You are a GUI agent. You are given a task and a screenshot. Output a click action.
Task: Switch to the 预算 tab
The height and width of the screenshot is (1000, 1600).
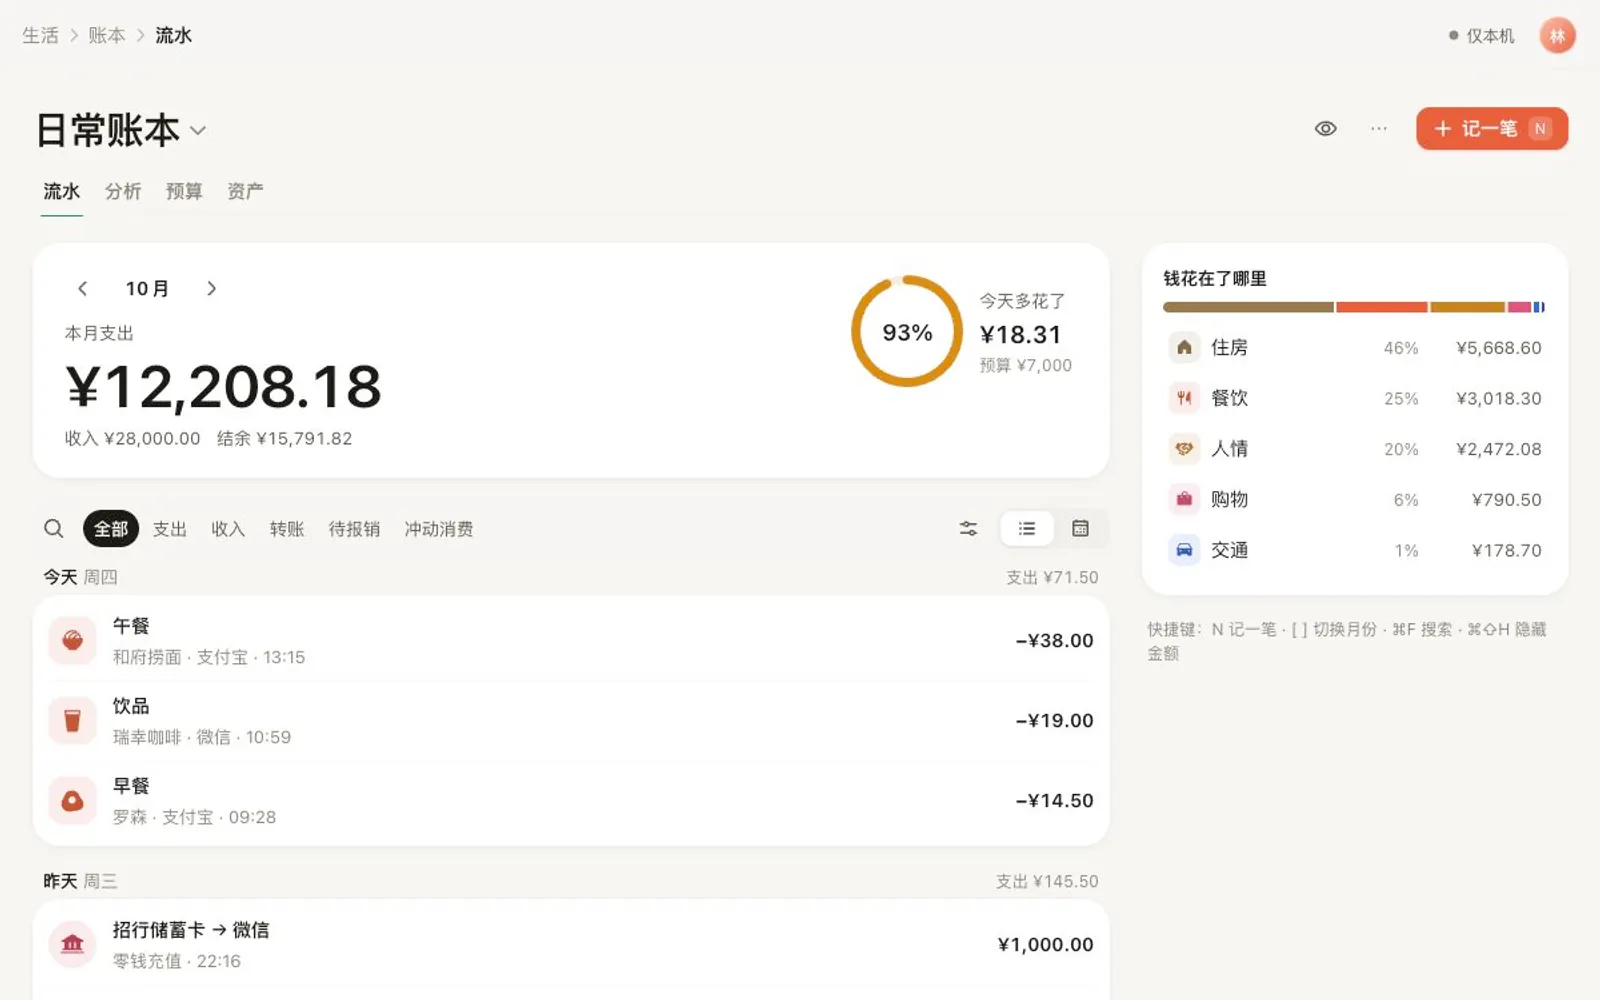184,191
